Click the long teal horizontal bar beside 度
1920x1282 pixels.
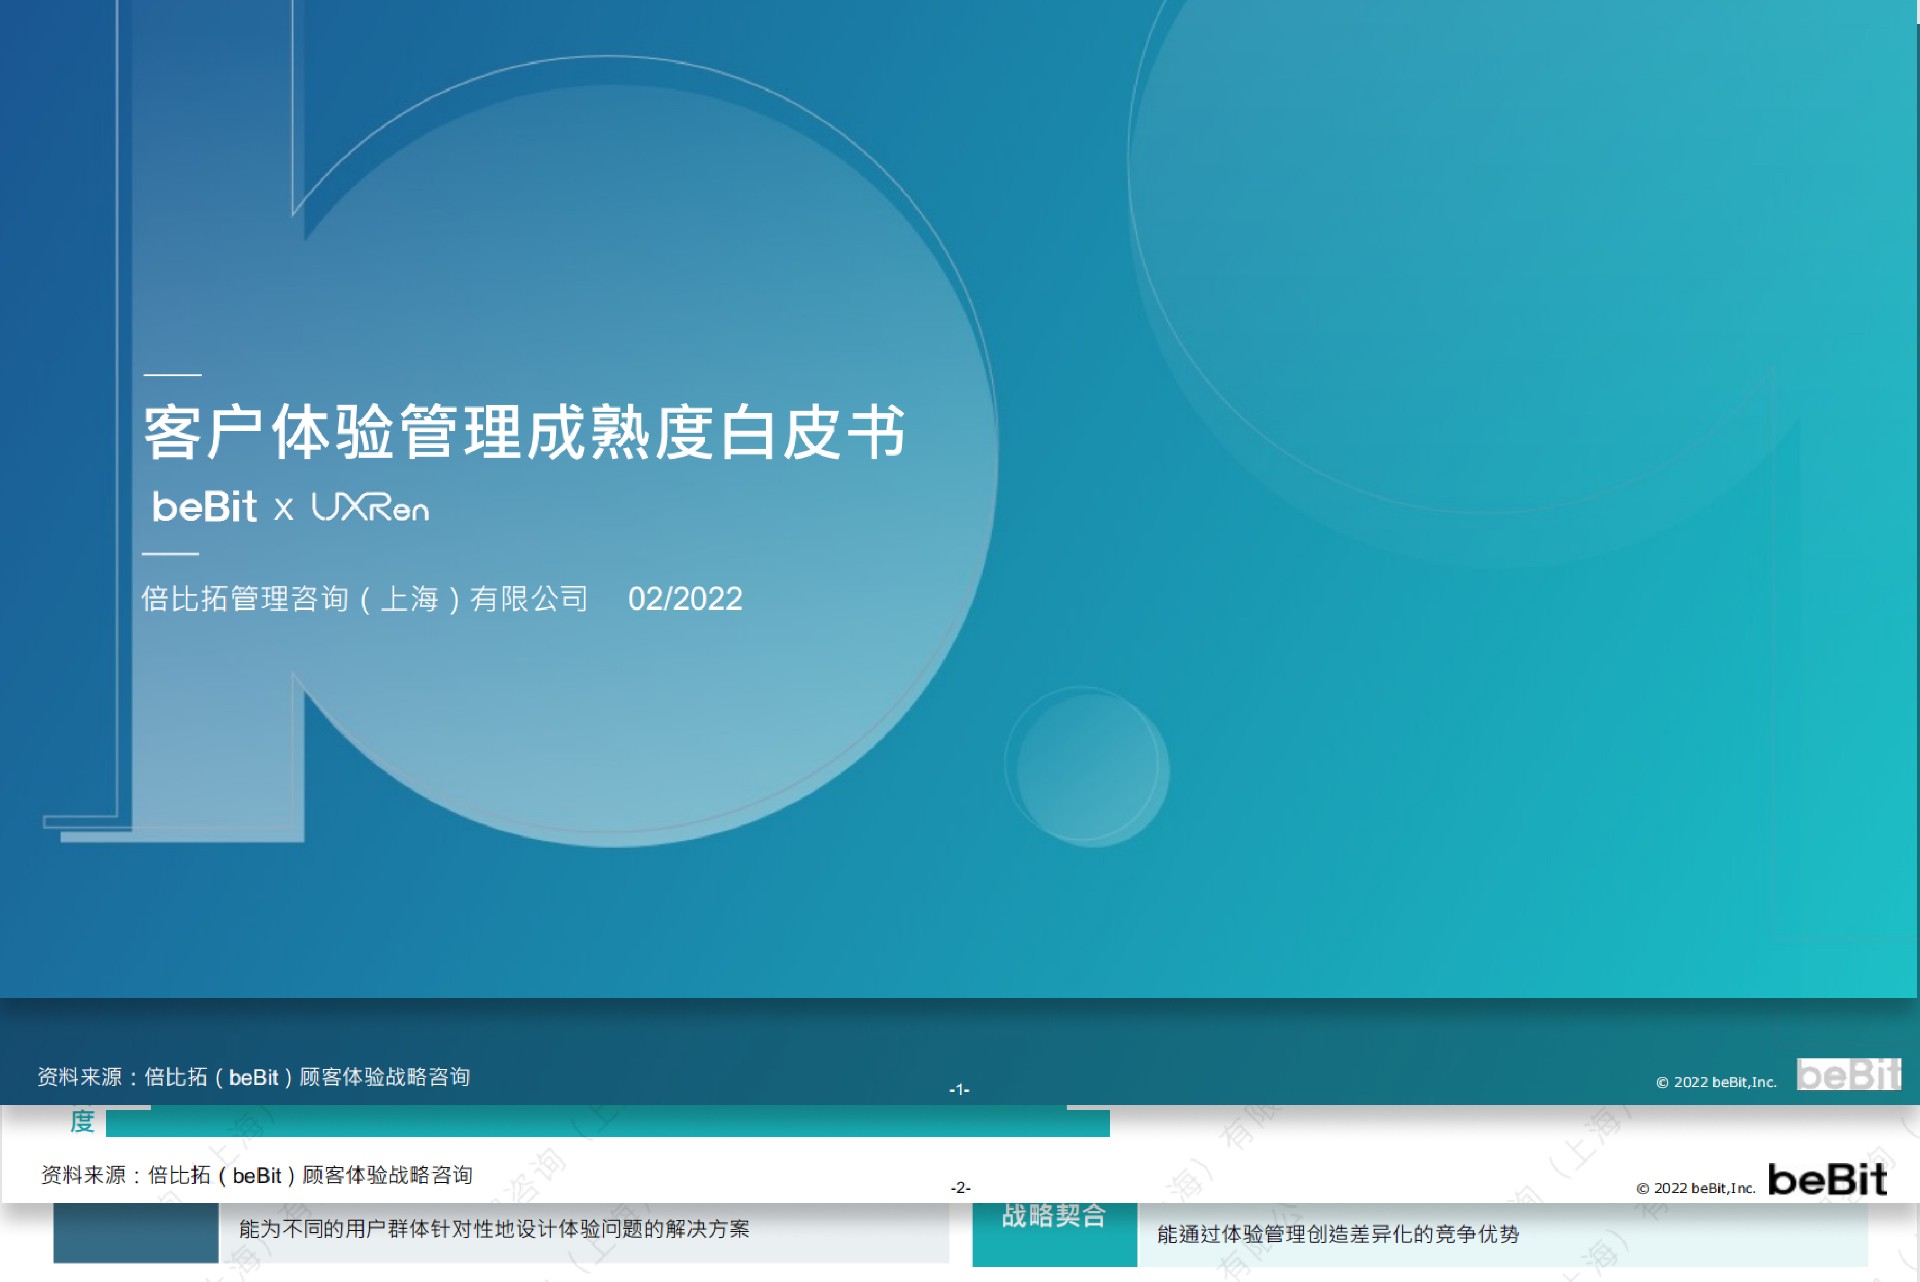[607, 1124]
